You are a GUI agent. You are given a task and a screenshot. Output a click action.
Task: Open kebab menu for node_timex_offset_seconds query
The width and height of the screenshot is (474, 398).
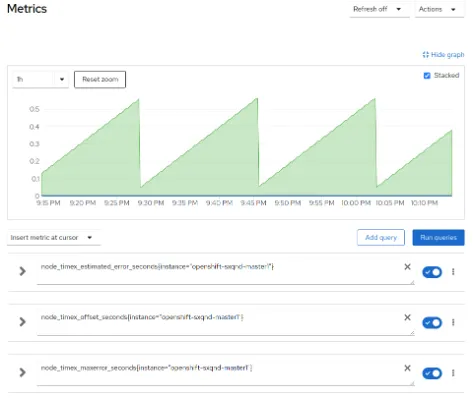point(453,322)
